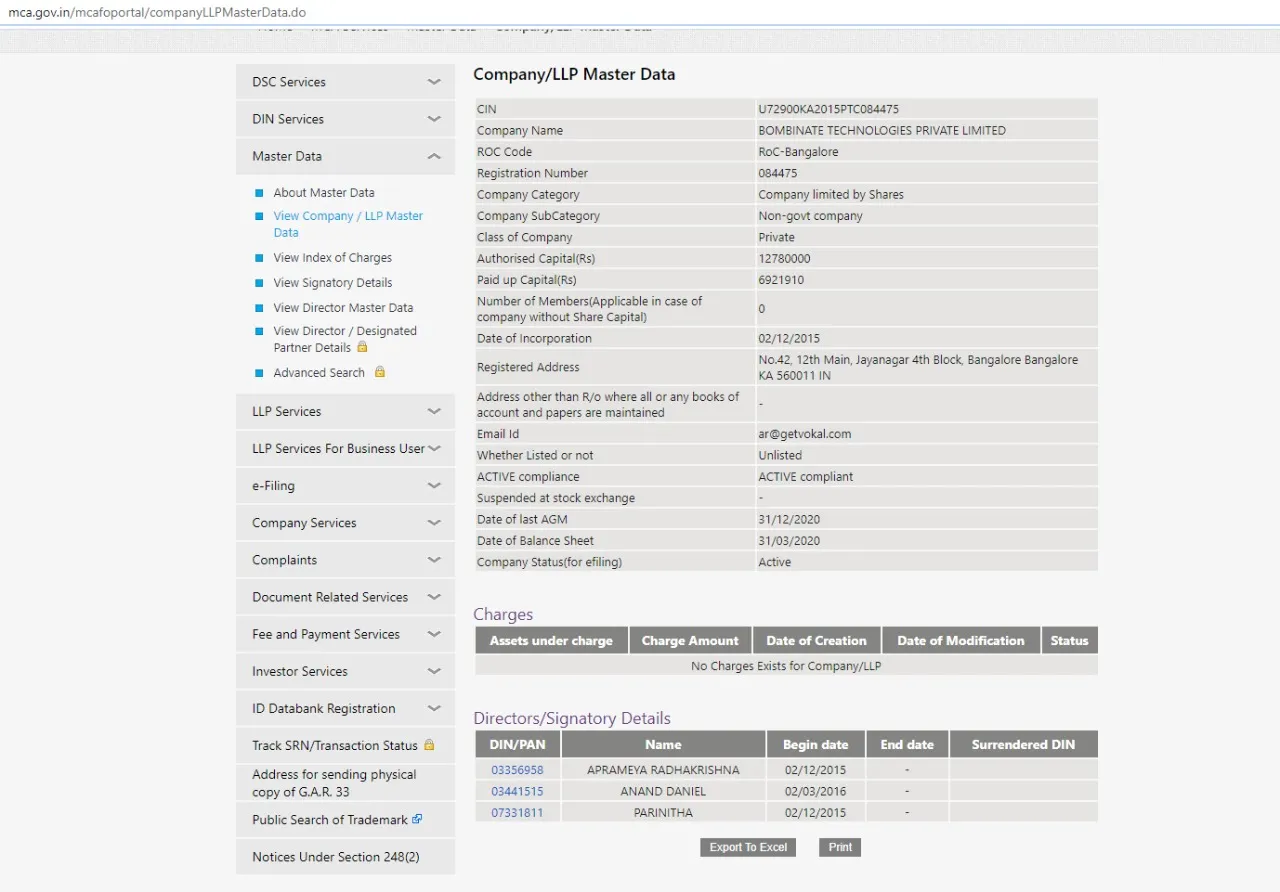This screenshot has height=892, width=1280.
Task: Open Track SRN/Transaction Status
Action: pyautogui.click(x=335, y=746)
